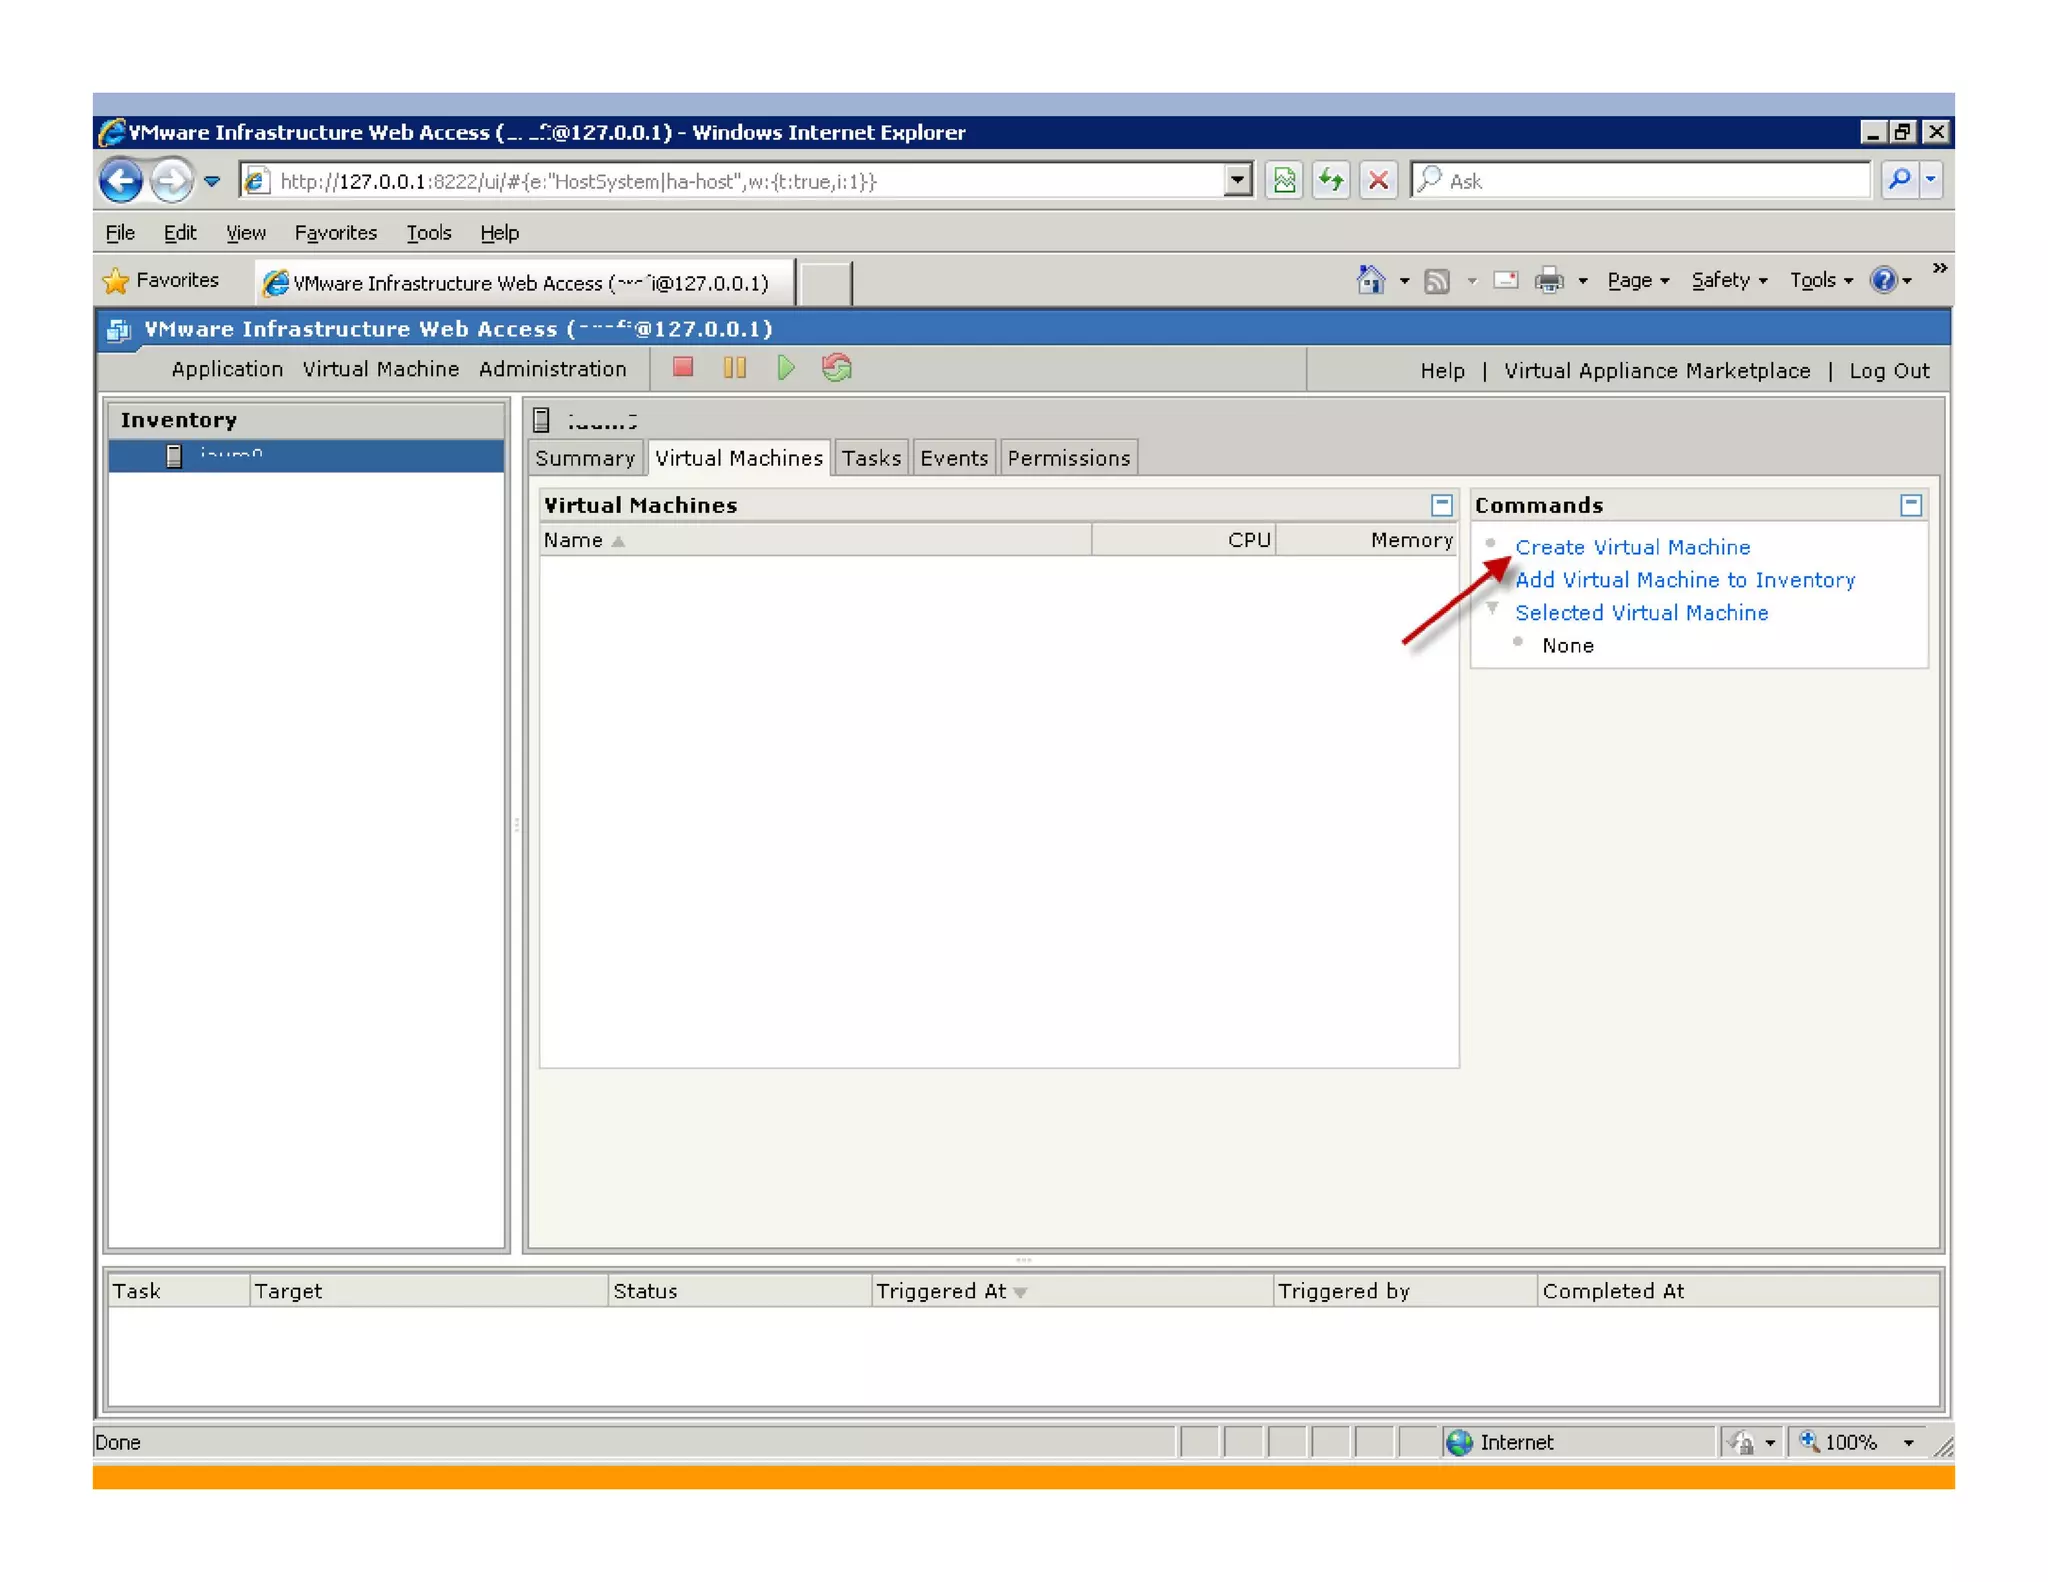Open the address bar dropdown arrow
The image size is (2048, 1582).
[1237, 181]
